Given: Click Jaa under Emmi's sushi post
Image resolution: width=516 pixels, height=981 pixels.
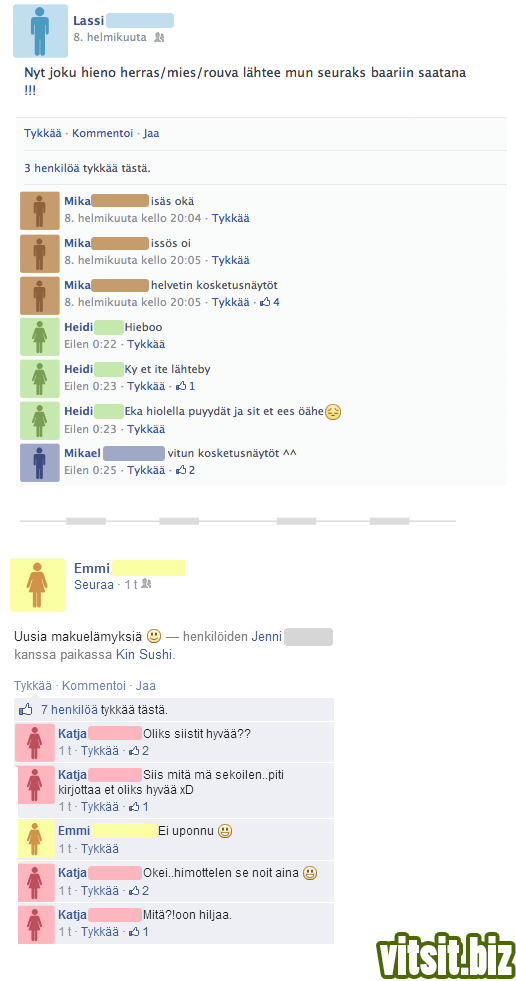Looking at the screenshot, I should point(146,686).
